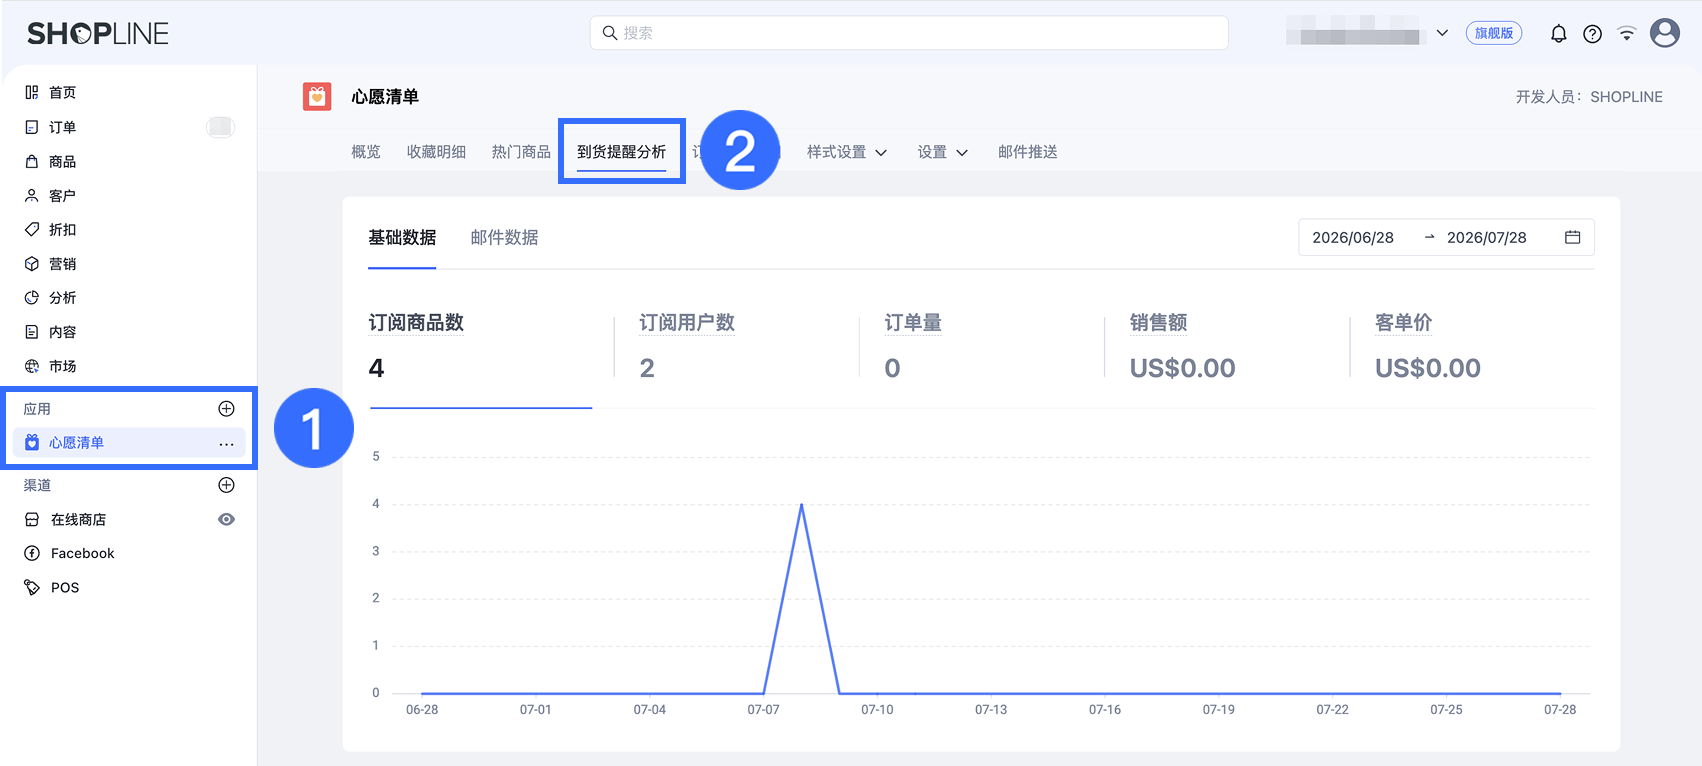Open the 邮件推送 tab
1702x766 pixels.
point(1027,152)
